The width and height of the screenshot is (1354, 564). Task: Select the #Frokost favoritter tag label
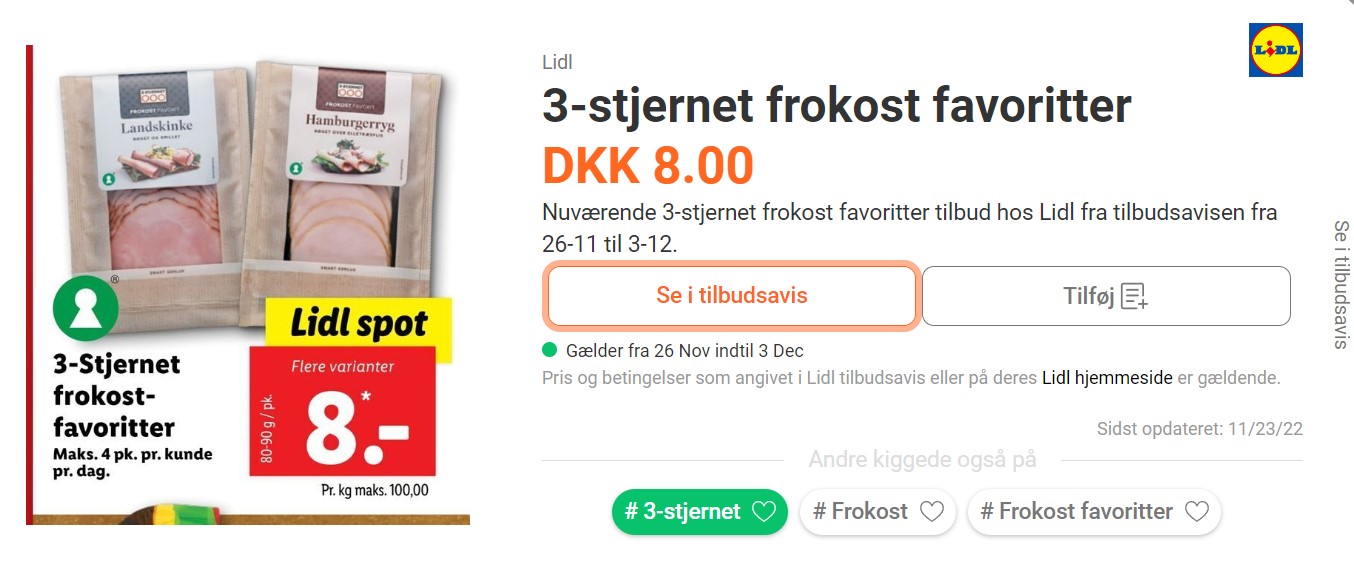[x=1076, y=512]
